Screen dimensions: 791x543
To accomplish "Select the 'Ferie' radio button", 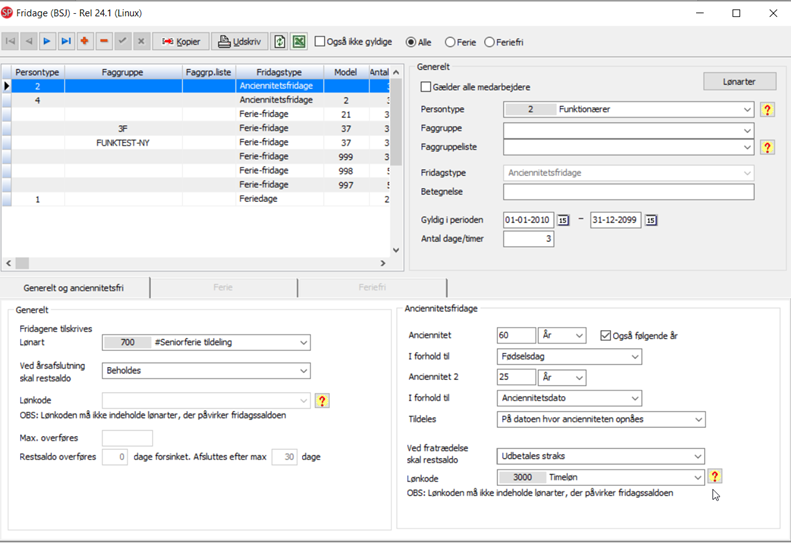I will tap(450, 42).
